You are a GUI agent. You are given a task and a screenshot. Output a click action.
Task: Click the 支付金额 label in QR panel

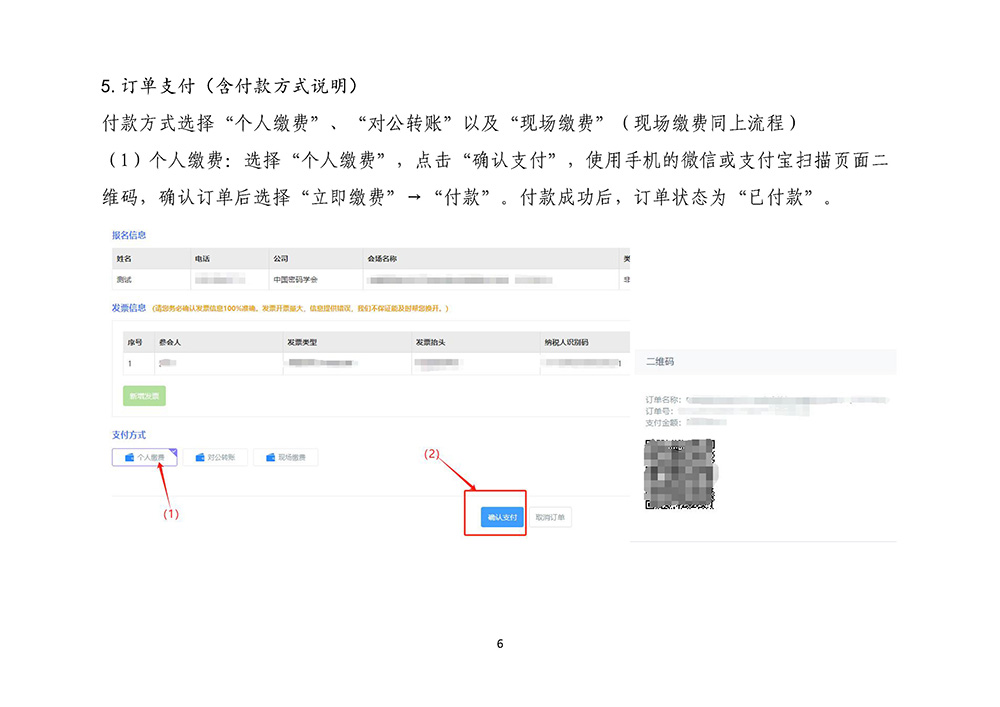coord(663,423)
